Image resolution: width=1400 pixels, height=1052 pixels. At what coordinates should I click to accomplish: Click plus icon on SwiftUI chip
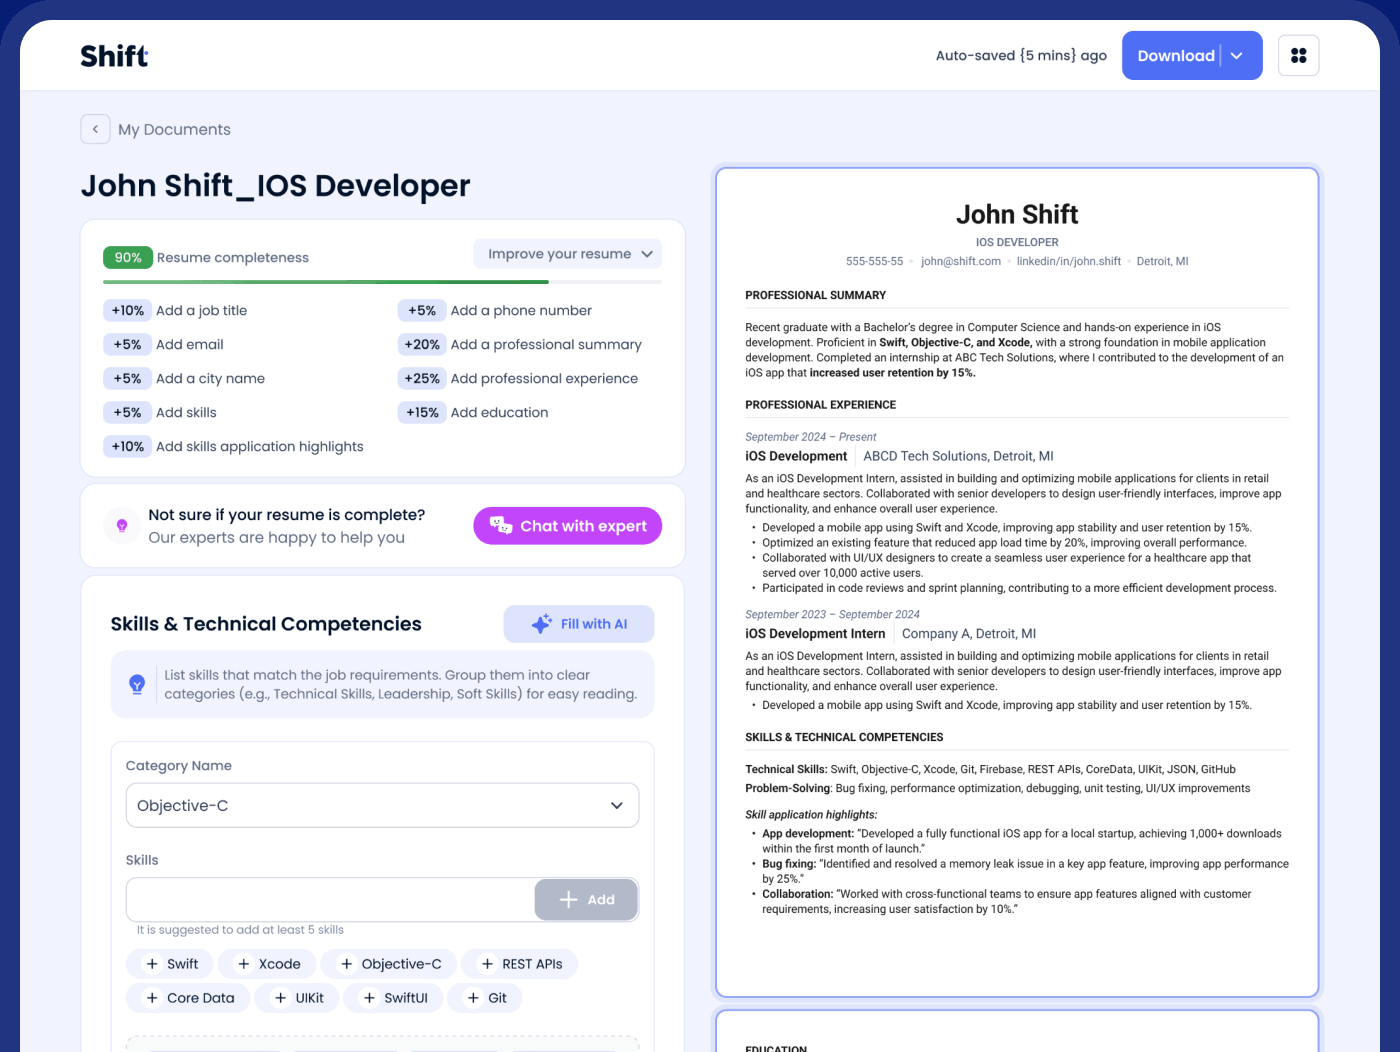pyautogui.click(x=370, y=998)
